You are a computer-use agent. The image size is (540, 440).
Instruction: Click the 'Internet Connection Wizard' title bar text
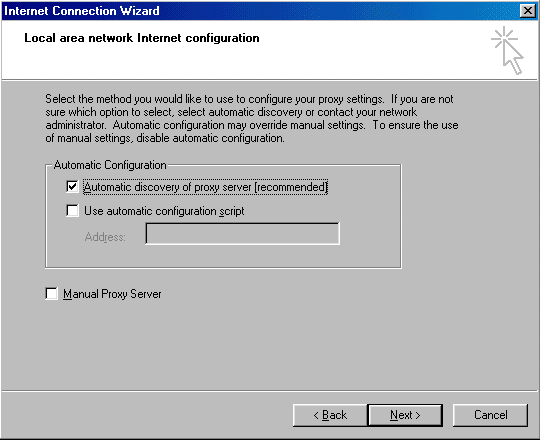point(82,11)
